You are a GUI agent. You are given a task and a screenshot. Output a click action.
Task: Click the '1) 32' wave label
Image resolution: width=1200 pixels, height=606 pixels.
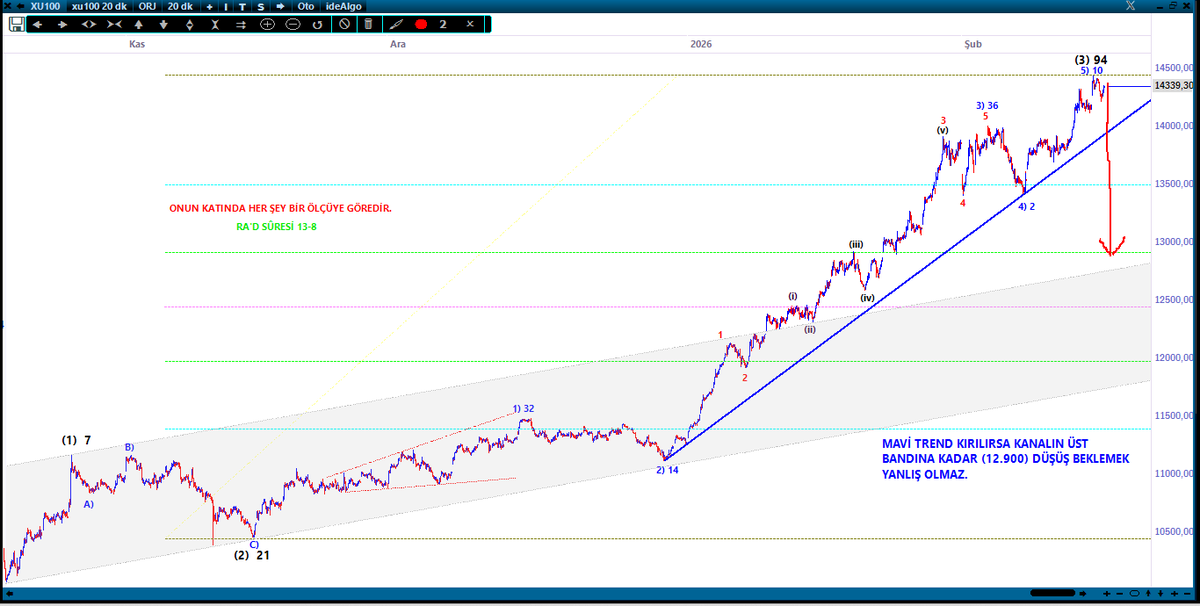coord(524,409)
